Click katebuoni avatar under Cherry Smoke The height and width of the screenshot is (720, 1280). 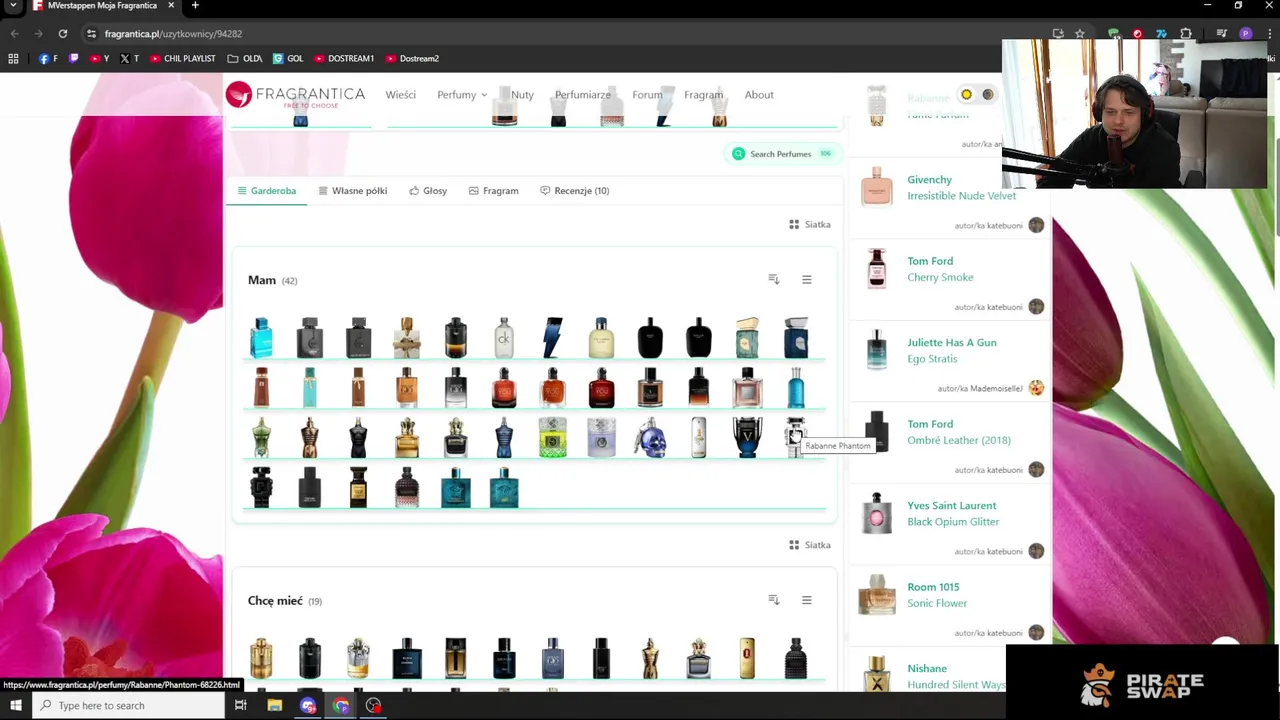[1036, 307]
